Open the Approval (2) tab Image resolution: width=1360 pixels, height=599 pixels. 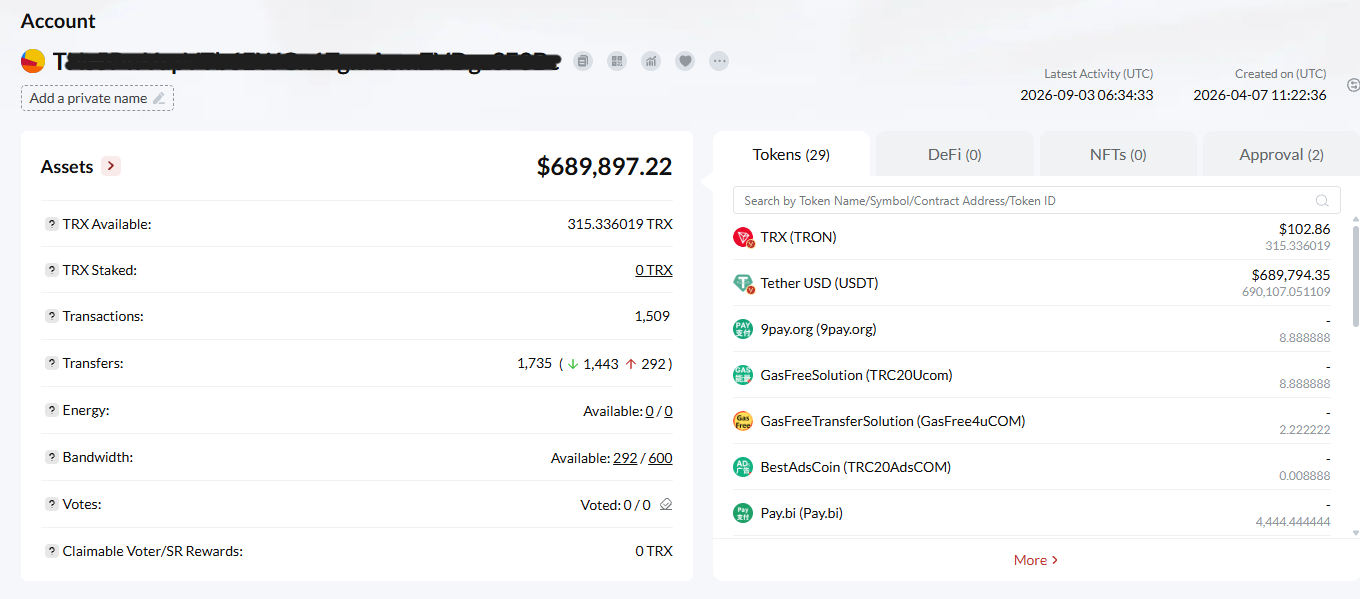[1281, 155]
